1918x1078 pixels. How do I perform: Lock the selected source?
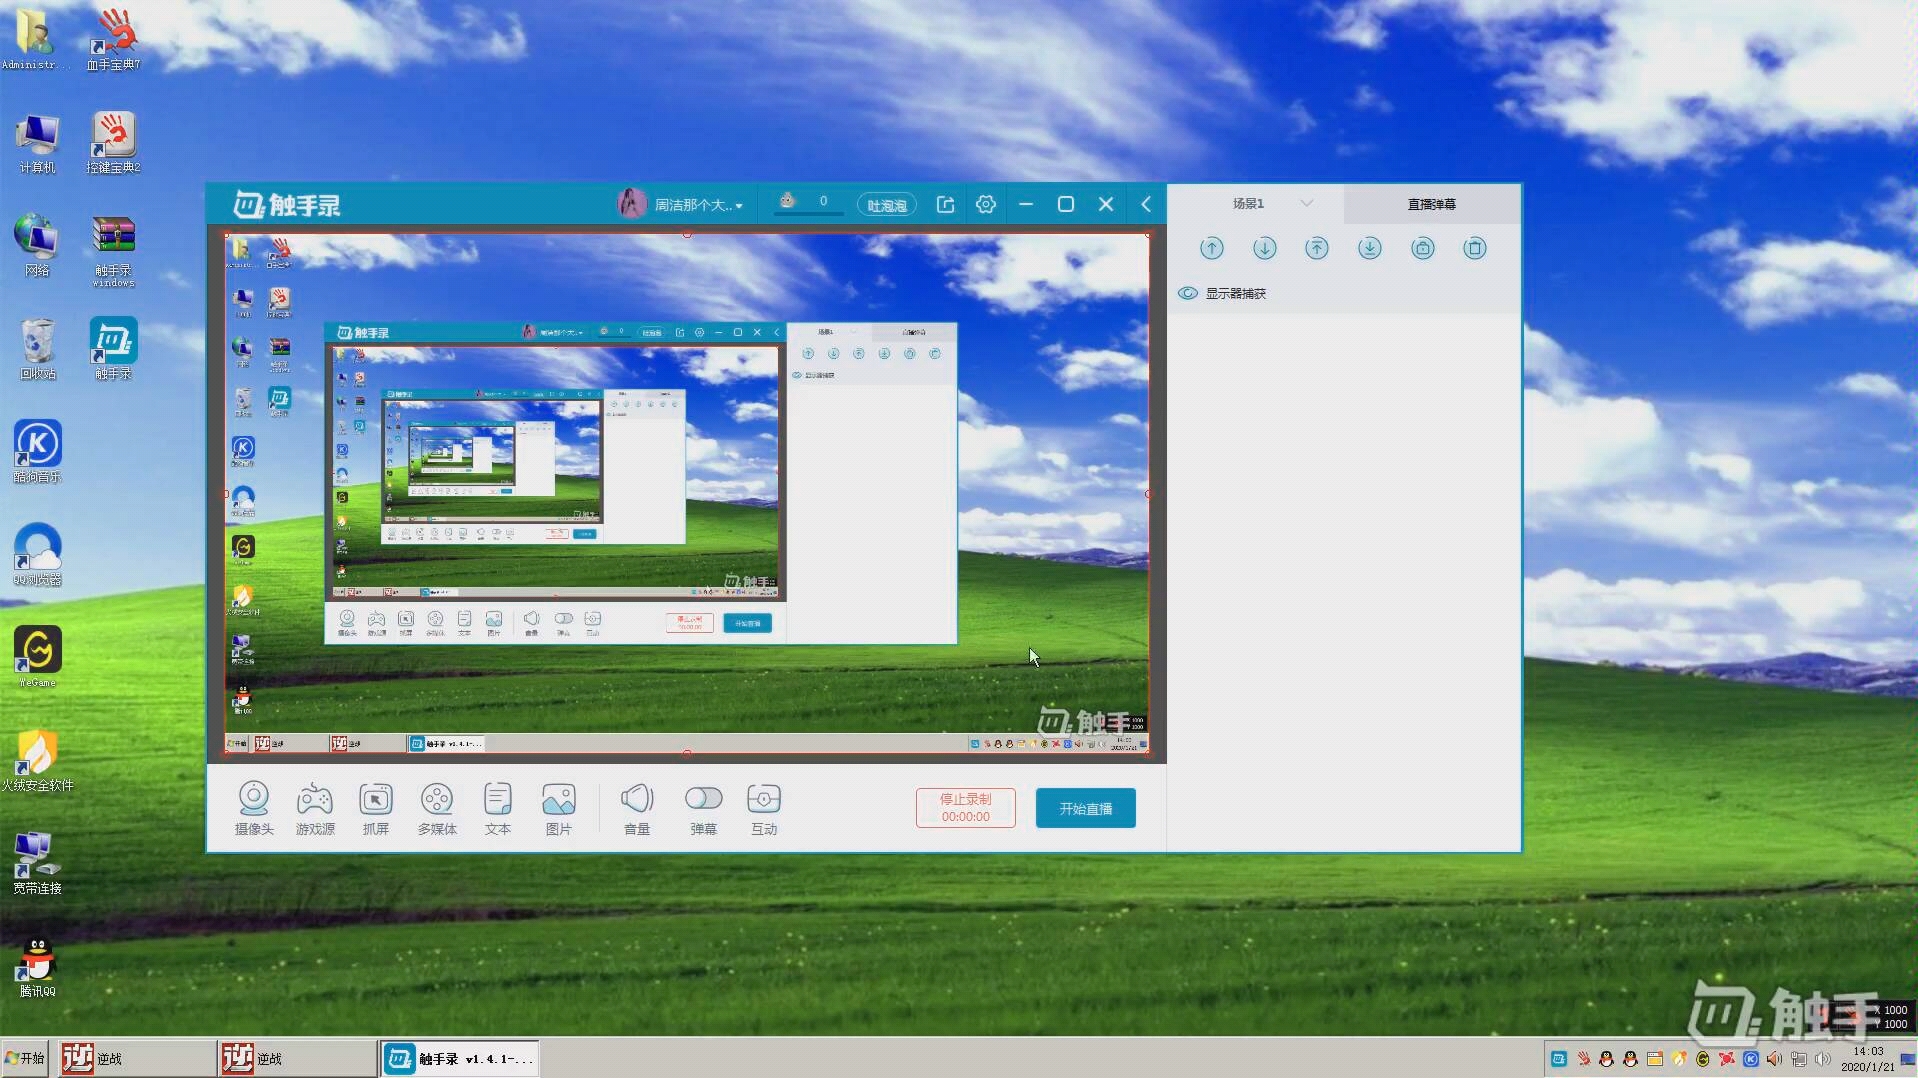1423,248
